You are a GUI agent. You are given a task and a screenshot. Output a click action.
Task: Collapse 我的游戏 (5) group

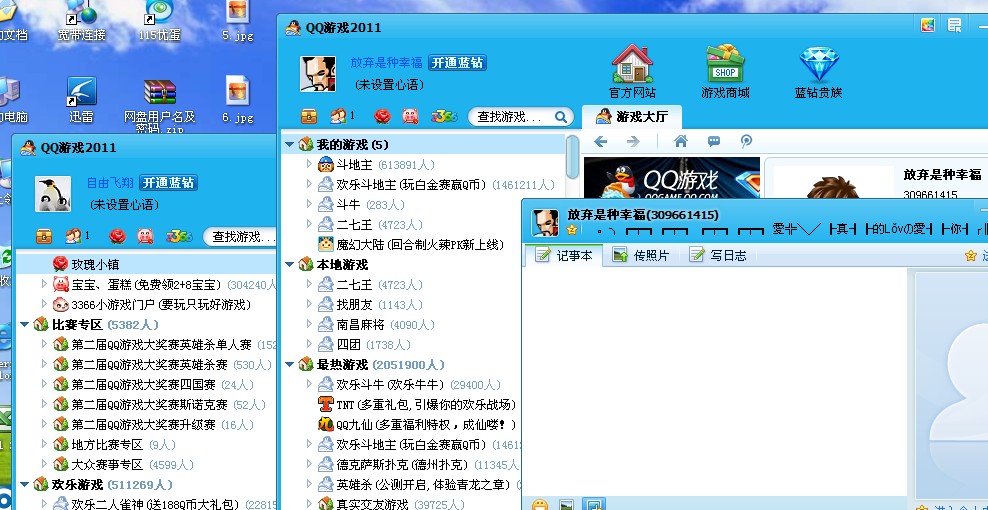(290, 144)
